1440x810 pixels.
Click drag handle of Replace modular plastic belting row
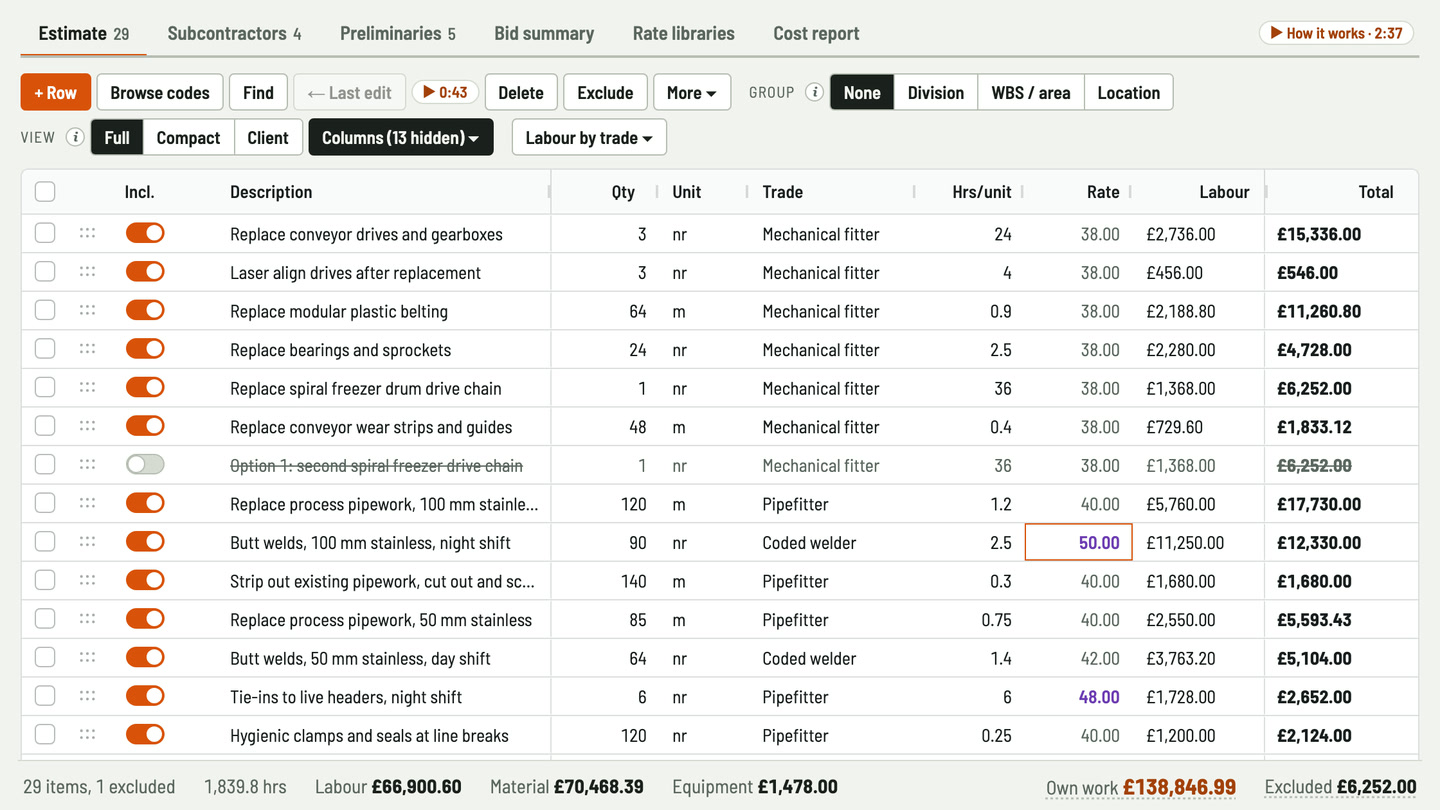(87, 310)
